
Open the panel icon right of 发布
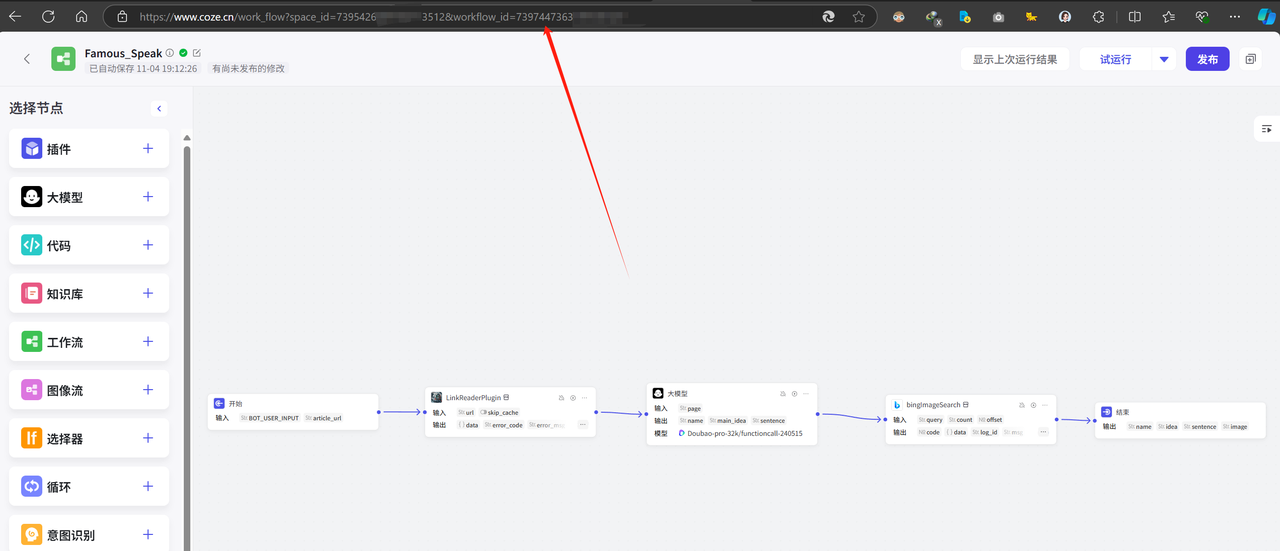pos(1250,59)
